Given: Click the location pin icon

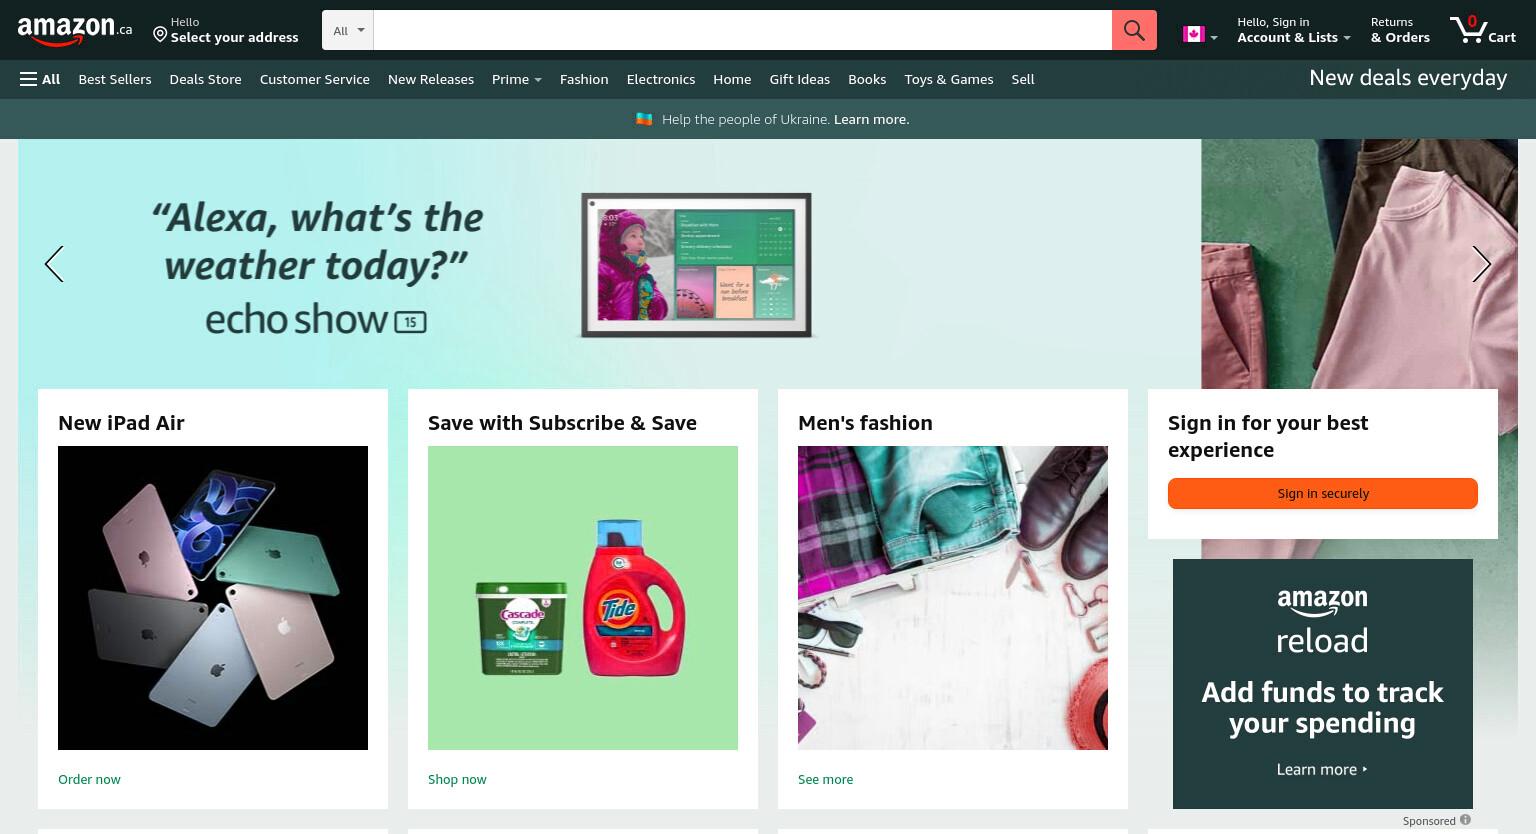Looking at the screenshot, I should pyautogui.click(x=160, y=35).
